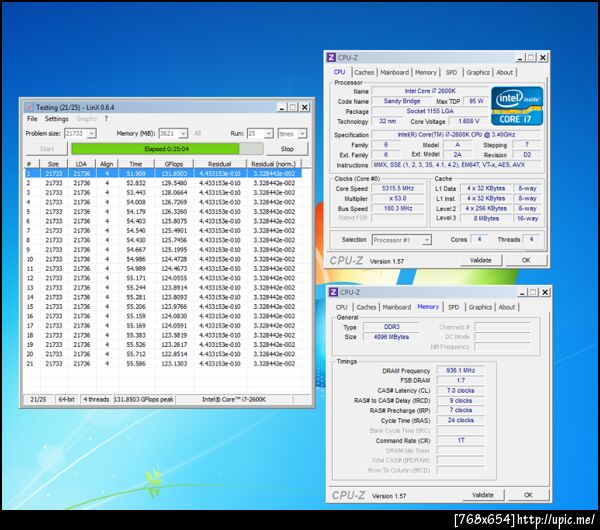
Task: Open the 'times' unit dropdown
Action: tap(302, 134)
